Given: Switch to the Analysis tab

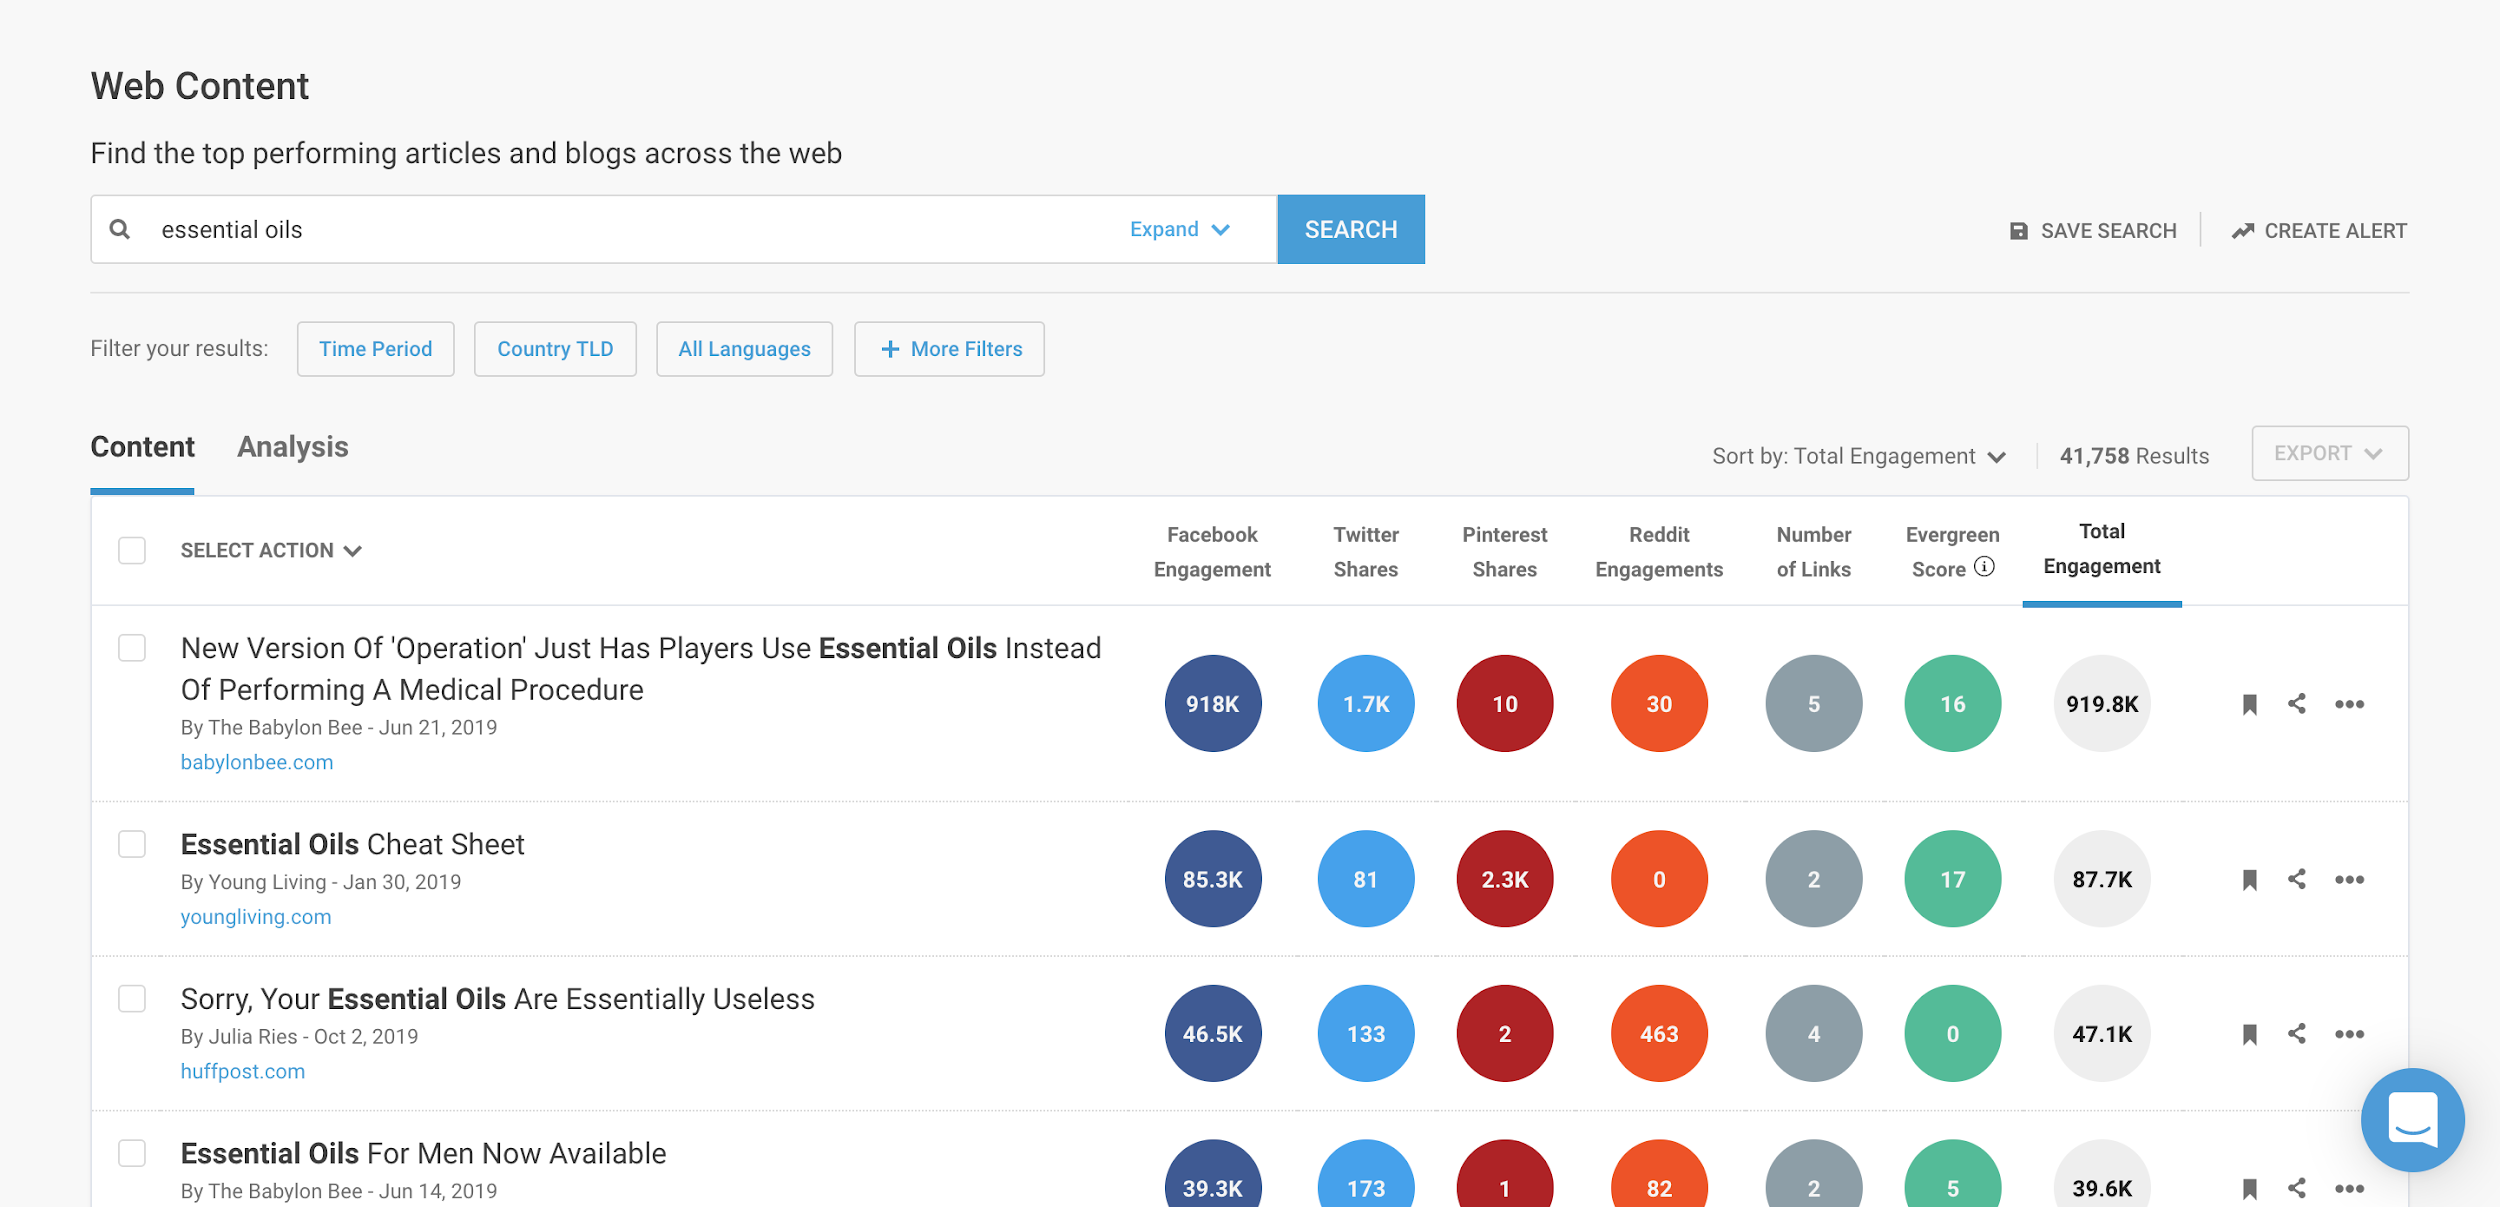Looking at the screenshot, I should point(293,447).
